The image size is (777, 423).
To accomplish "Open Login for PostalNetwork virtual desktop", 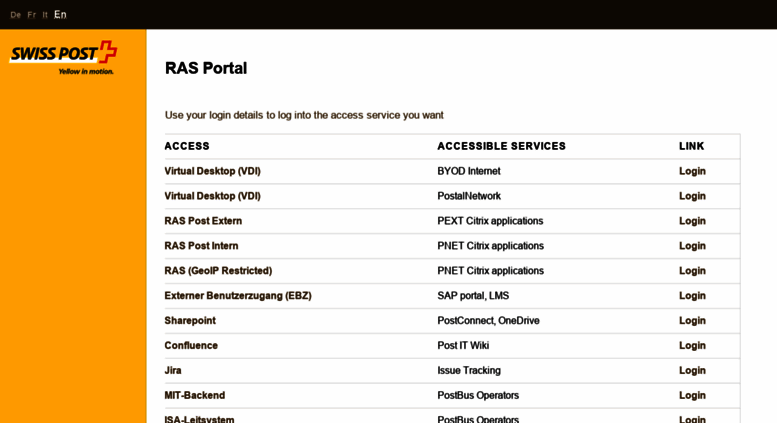I will click(692, 196).
